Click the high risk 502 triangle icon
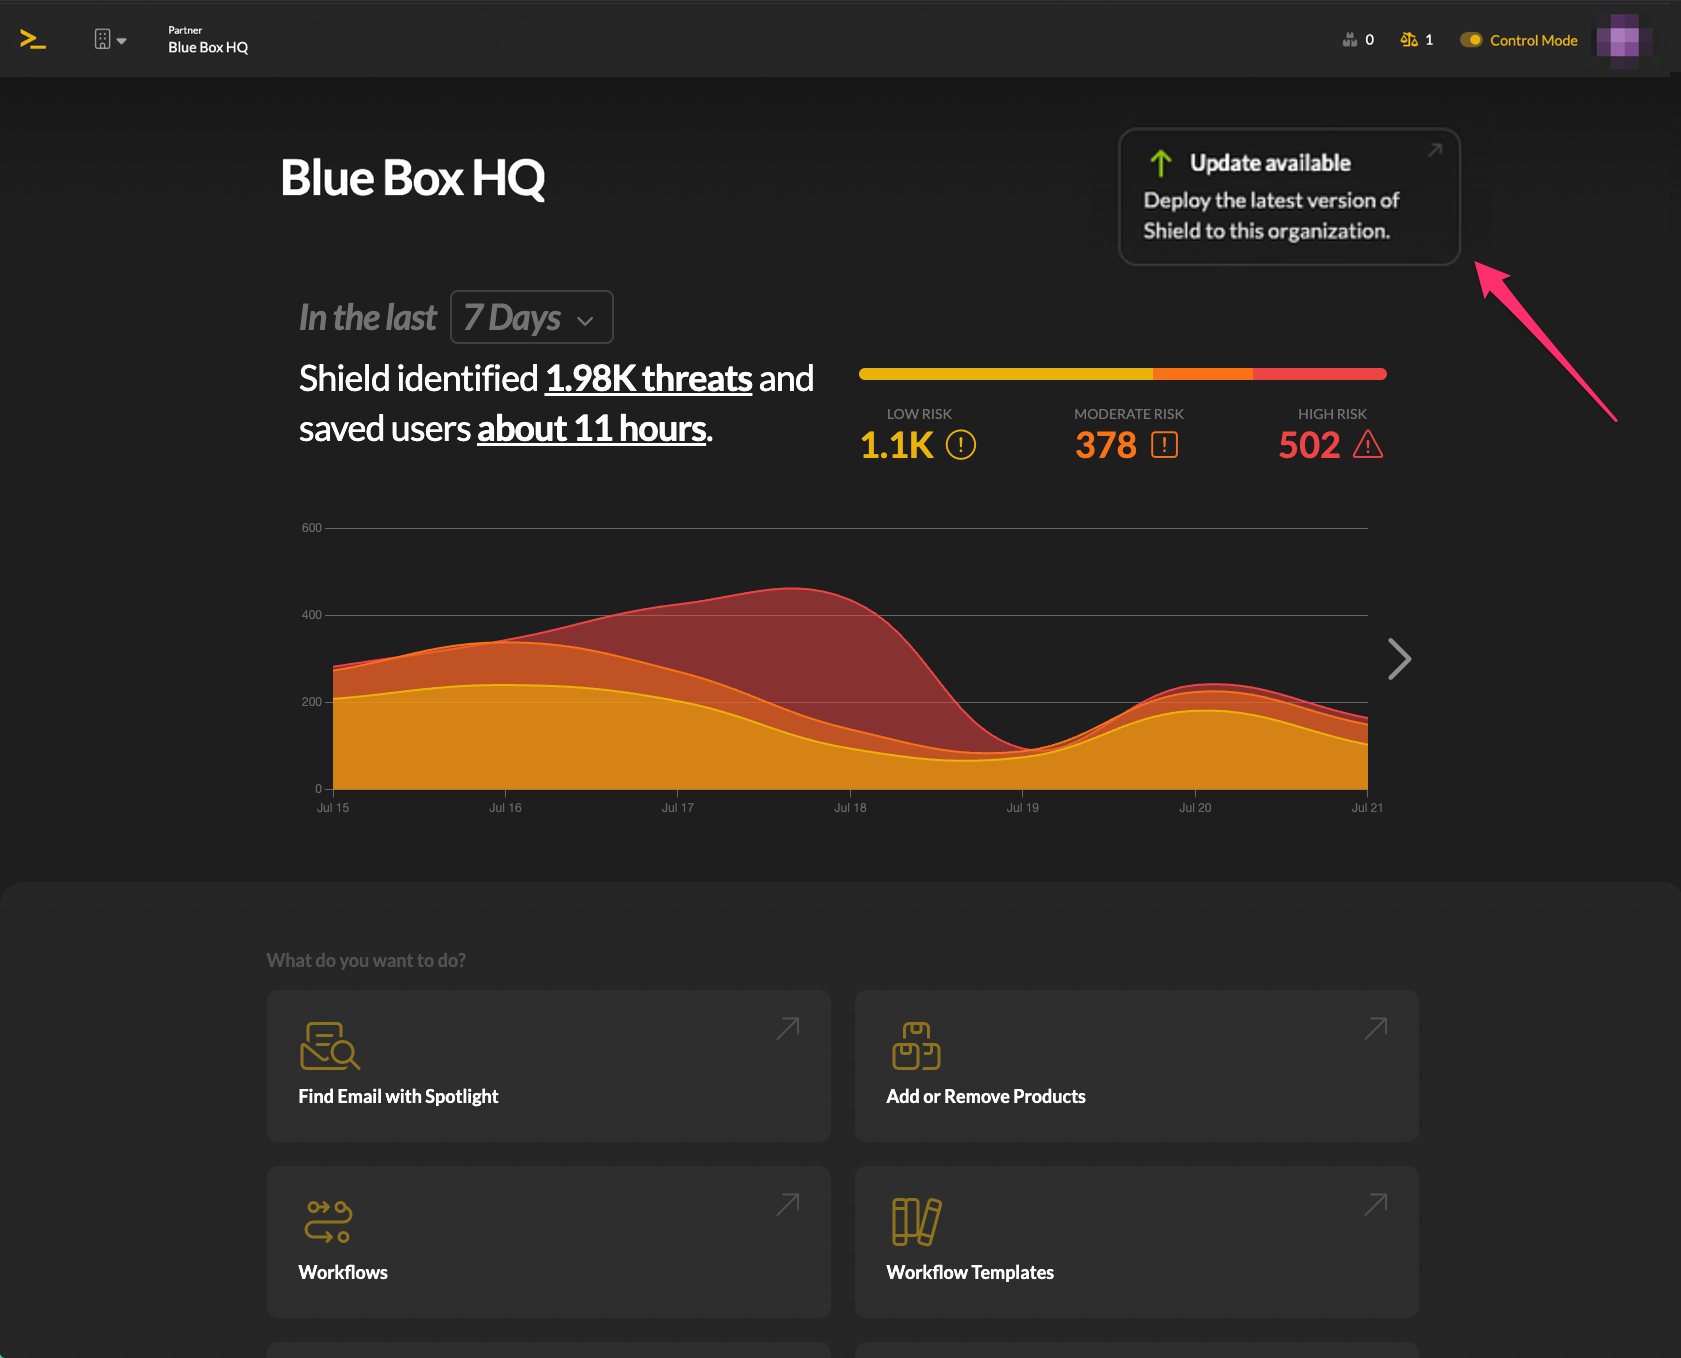1681x1358 pixels. tap(1368, 444)
